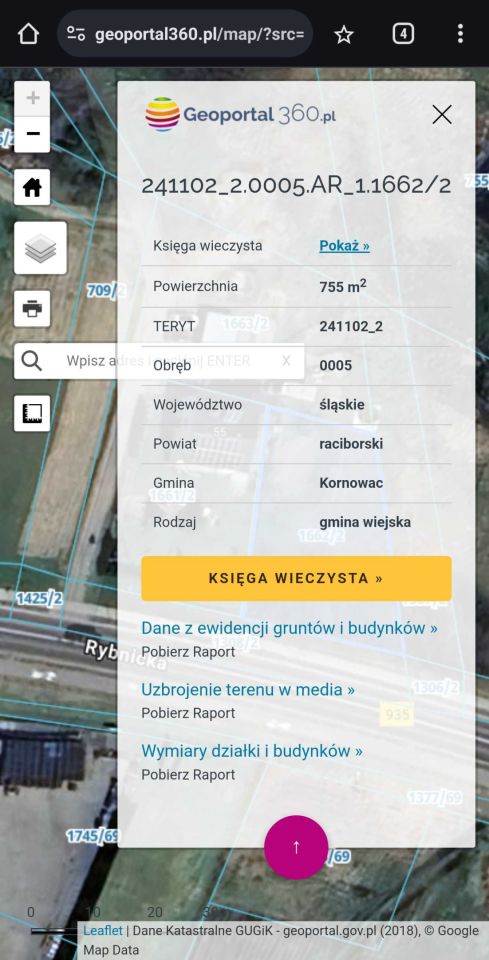Screen dimensions: 489x960
Task: Open Wymiary działki i budynków link
Action: pyautogui.click(x=252, y=751)
